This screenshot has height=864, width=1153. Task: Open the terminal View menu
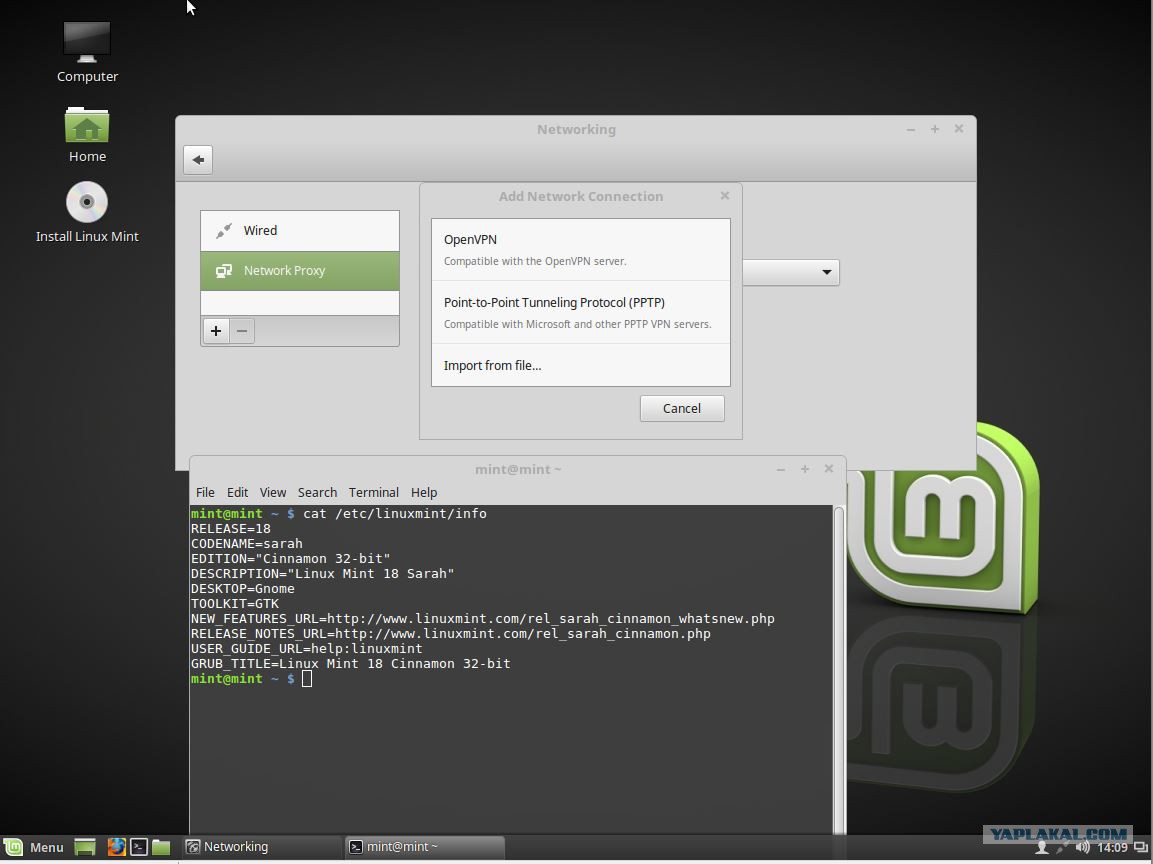pyautogui.click(x=273, y=493)
